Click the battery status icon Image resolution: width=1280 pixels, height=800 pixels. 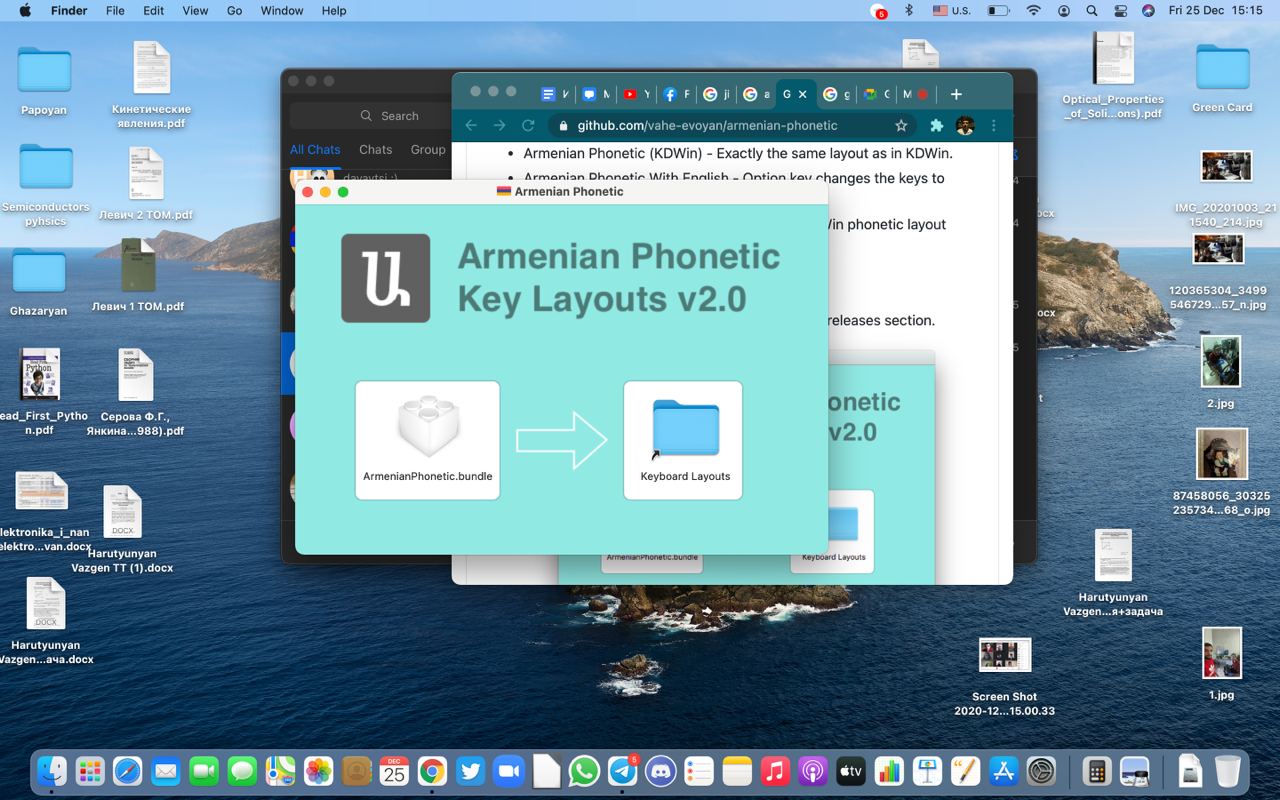(x=998, y=11)
